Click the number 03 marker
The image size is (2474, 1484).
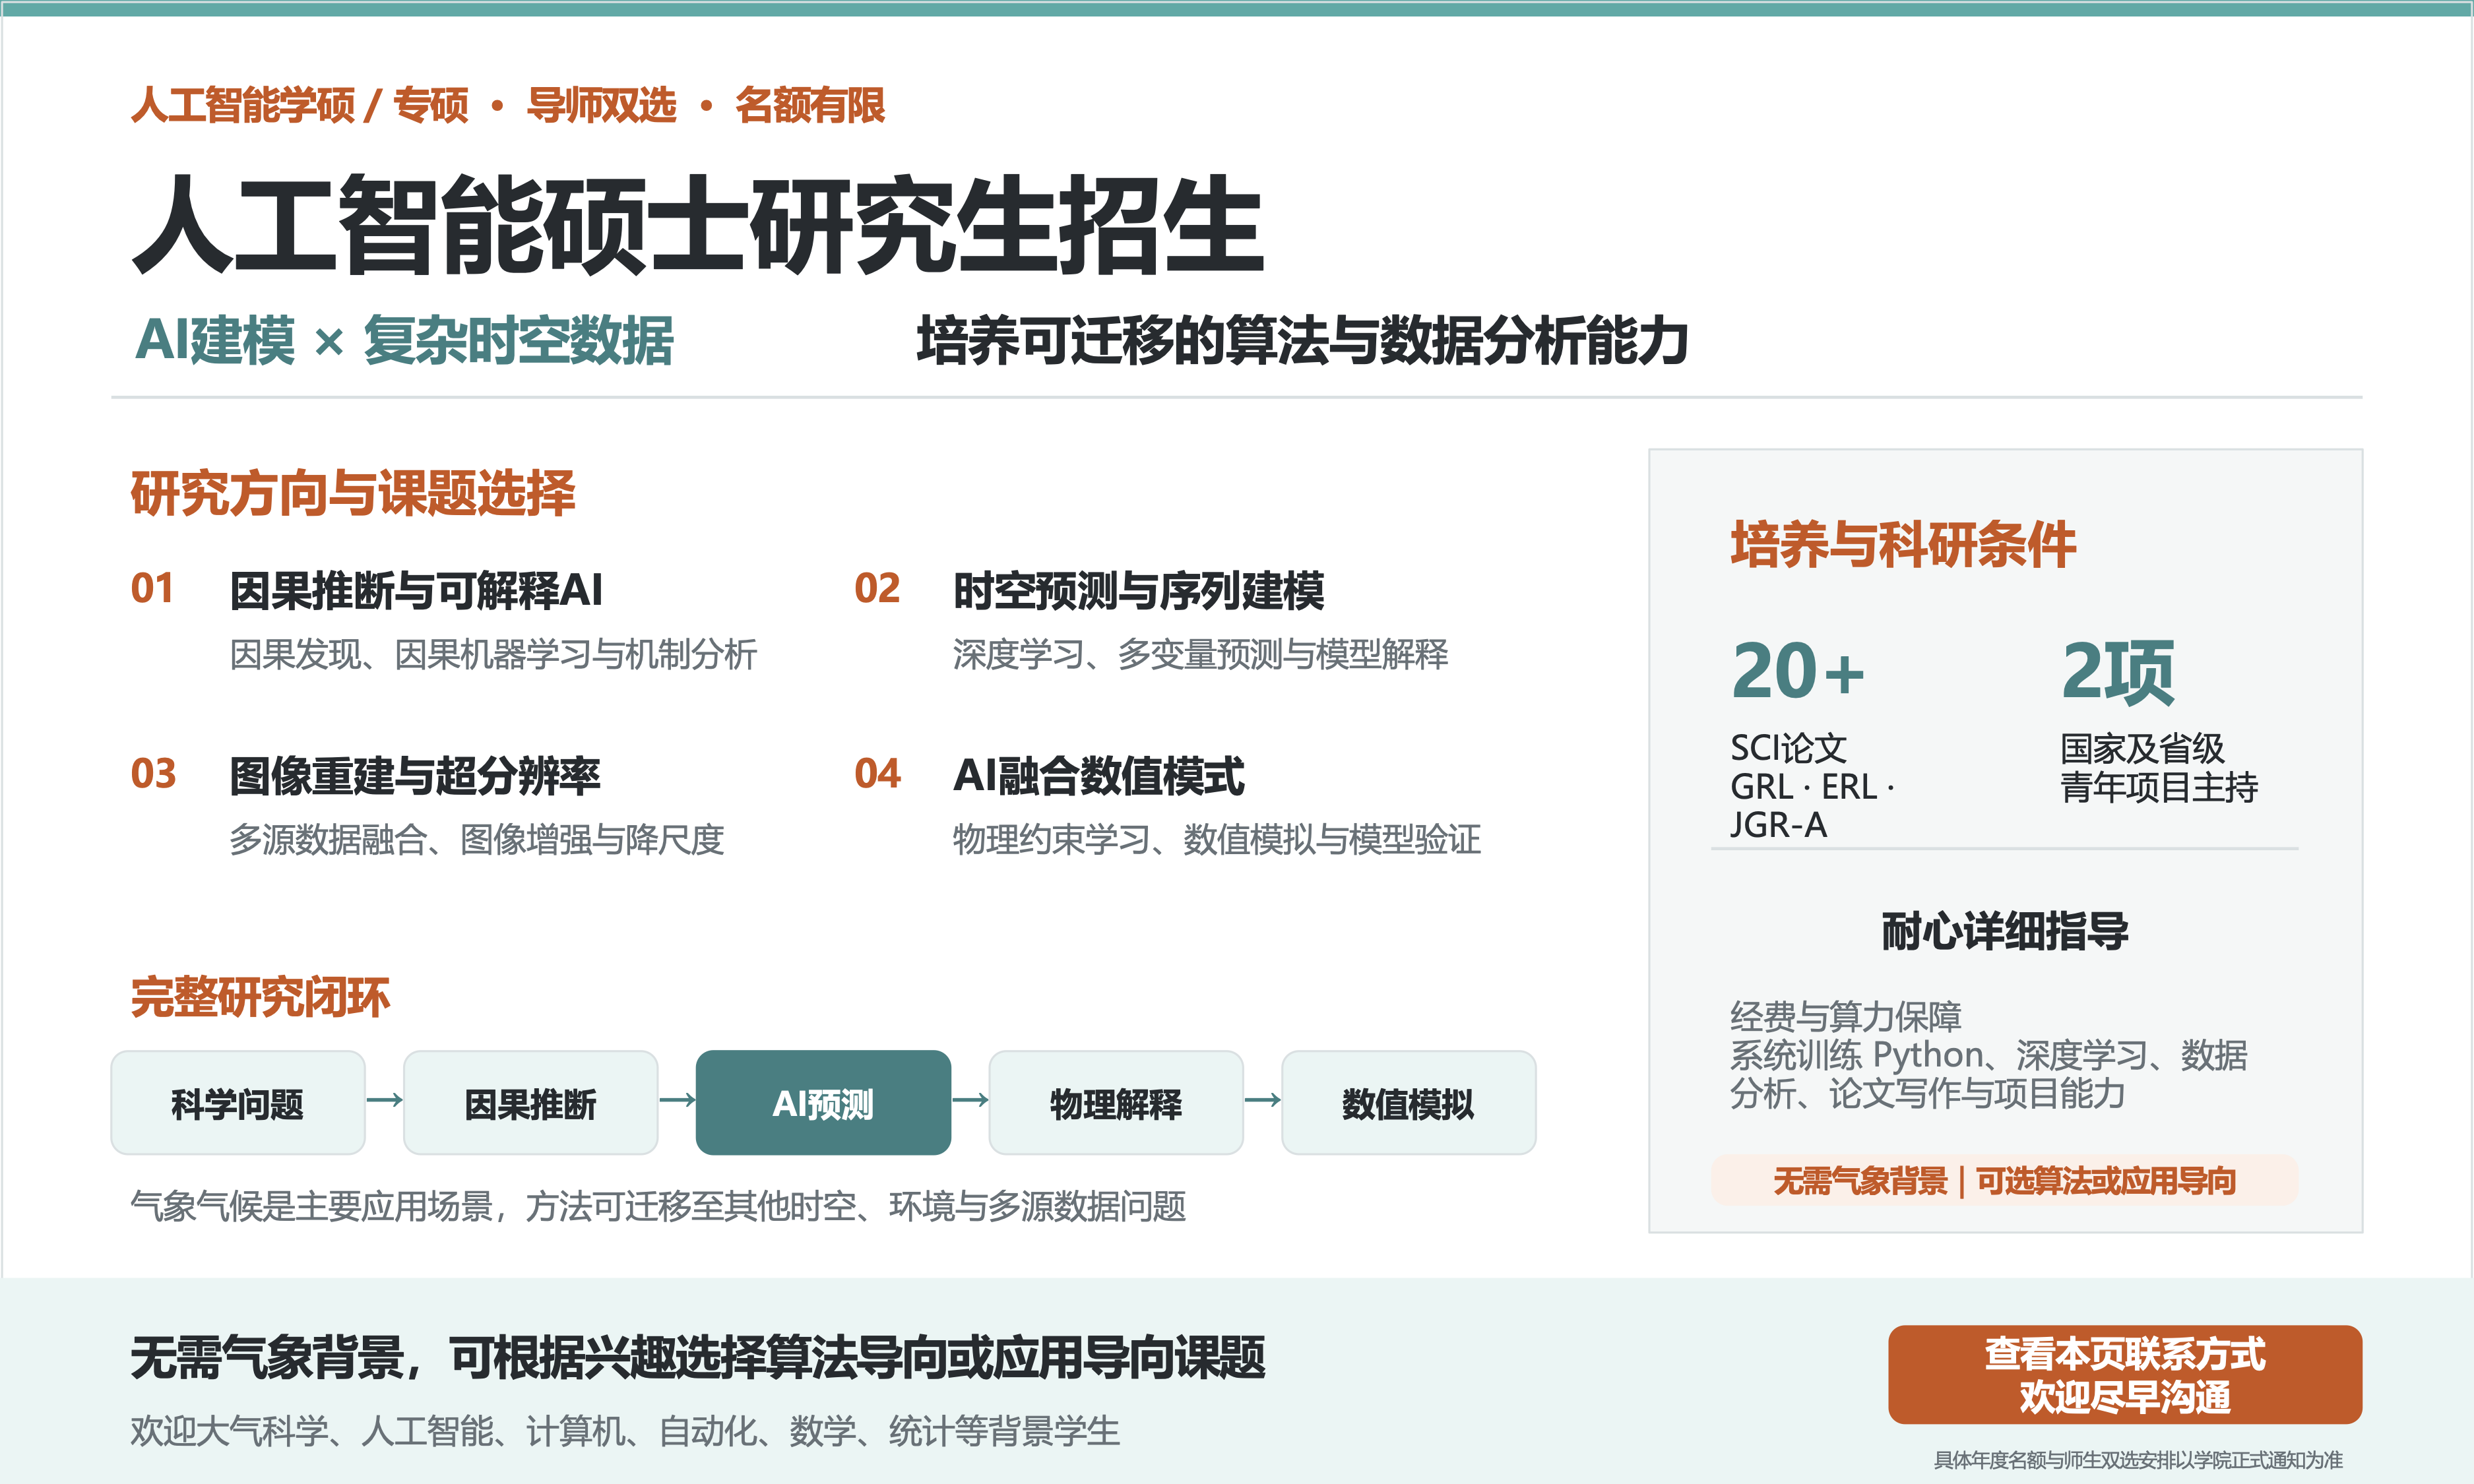click(153, 773)
